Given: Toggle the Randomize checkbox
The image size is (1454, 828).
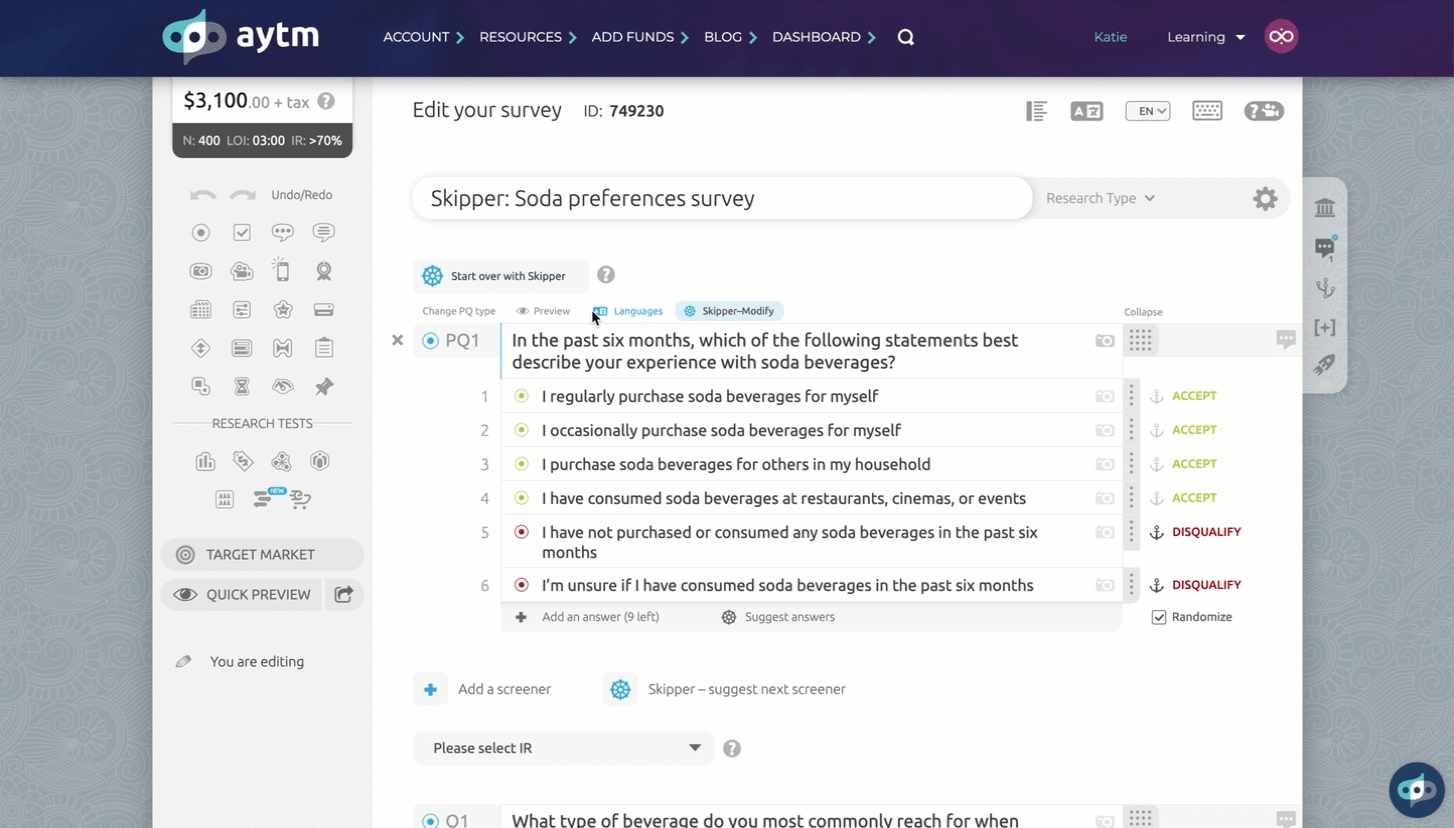Looking at the screenshot, I should [1158, 617].
